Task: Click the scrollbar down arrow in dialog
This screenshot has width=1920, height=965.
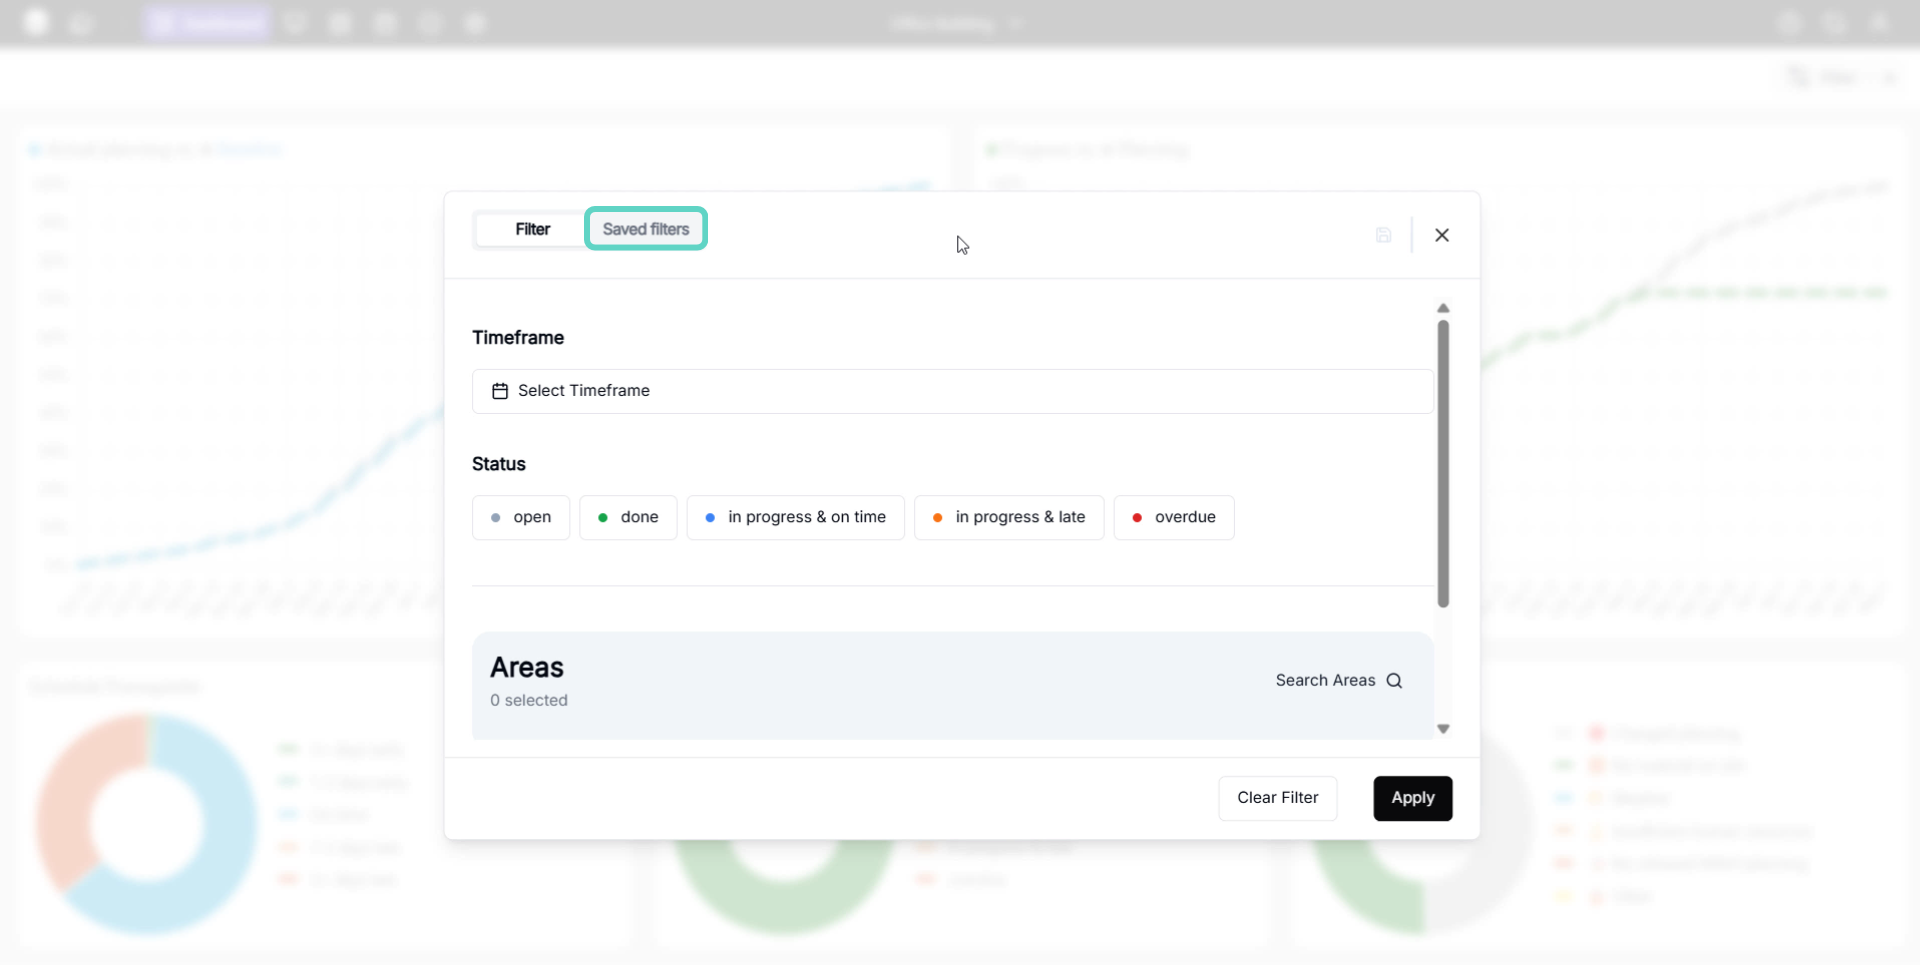Action: click(1443, 729)
